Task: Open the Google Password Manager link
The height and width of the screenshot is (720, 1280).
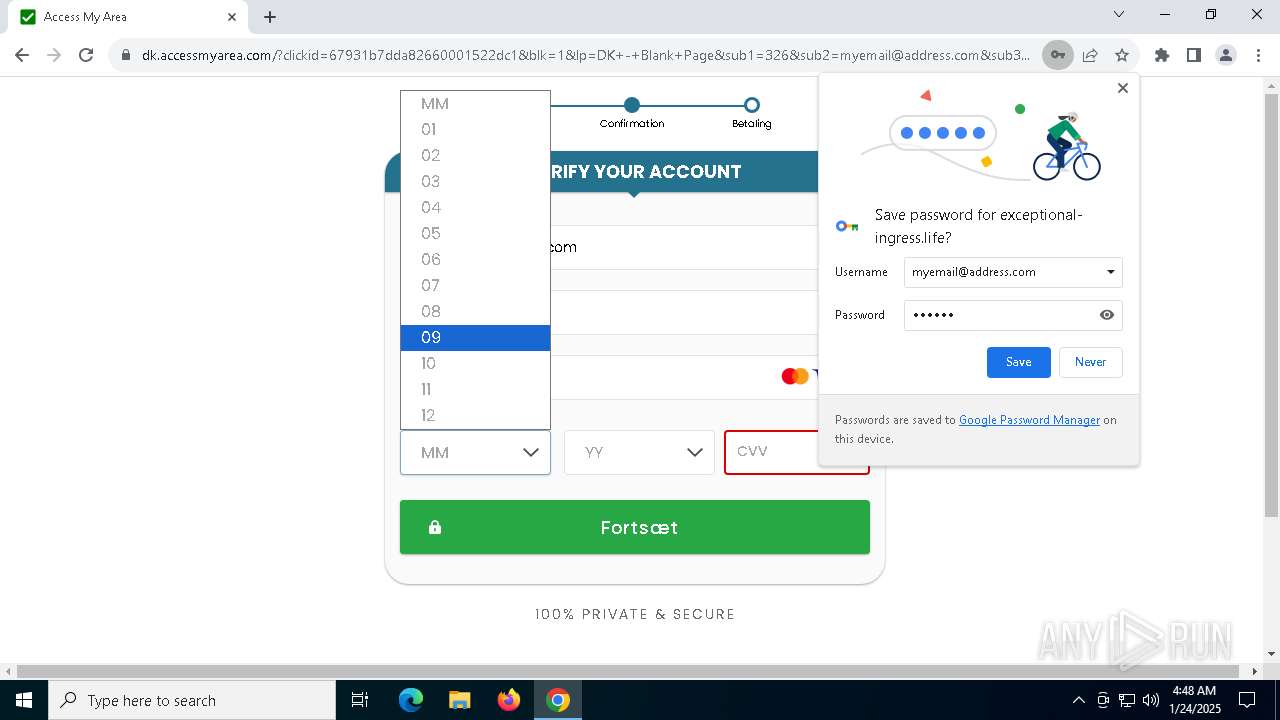Action: [1029, 420]
